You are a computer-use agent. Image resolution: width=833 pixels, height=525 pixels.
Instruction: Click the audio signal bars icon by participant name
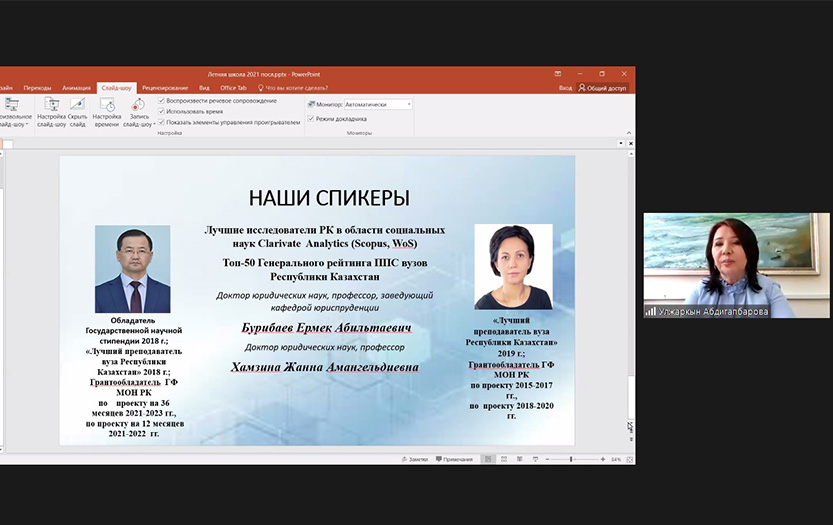point(650,311)
